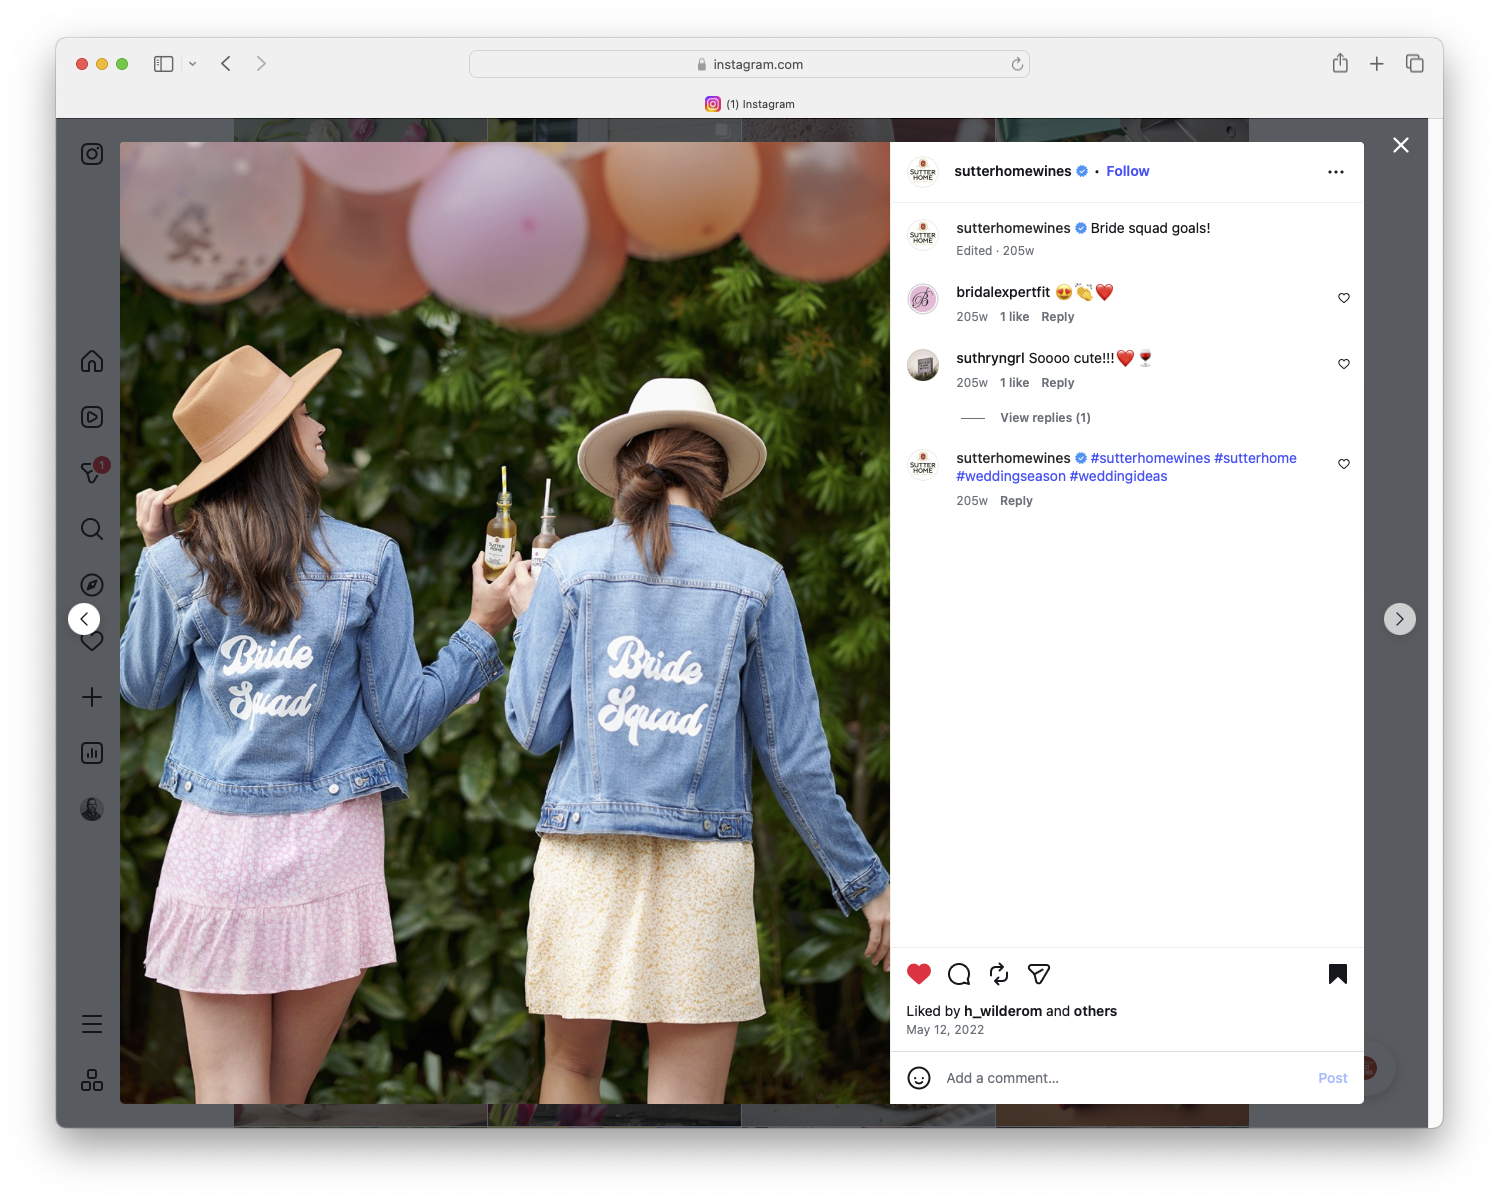This screenshot has height=1202, width=1499.
Task: Open #sutterhome hashtag link
Action: tap(1256, 458)
